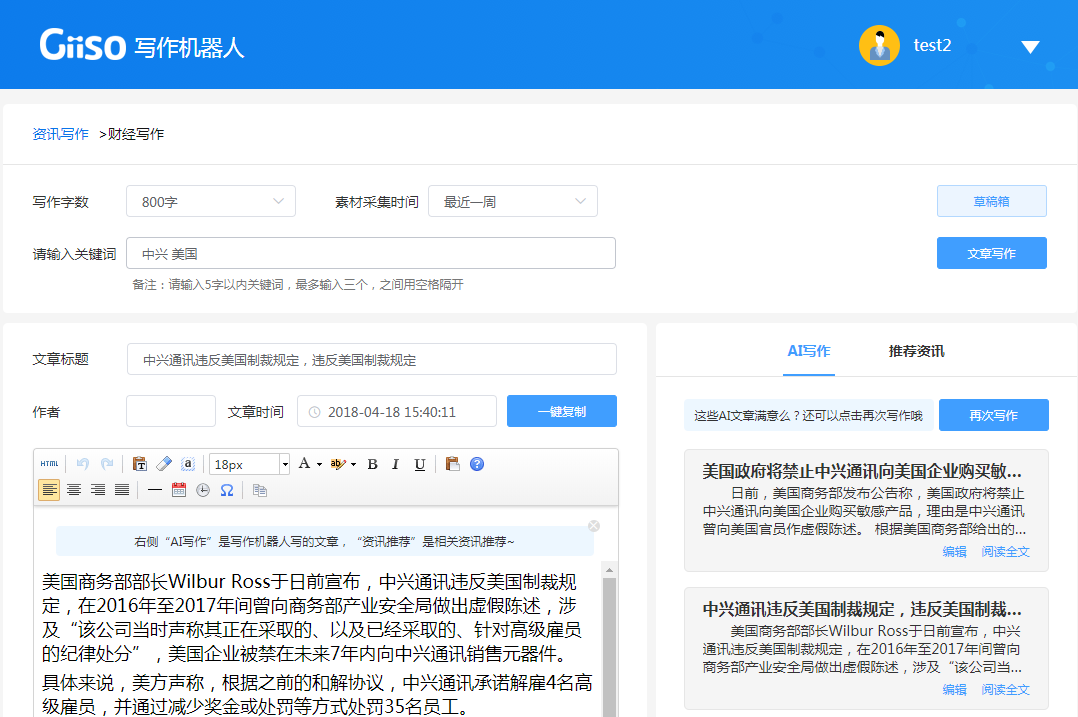Click 编辑 on 中兴通讯违反美国制裁规定 card
Screen dimensions: 1078x717
(954, 690)
